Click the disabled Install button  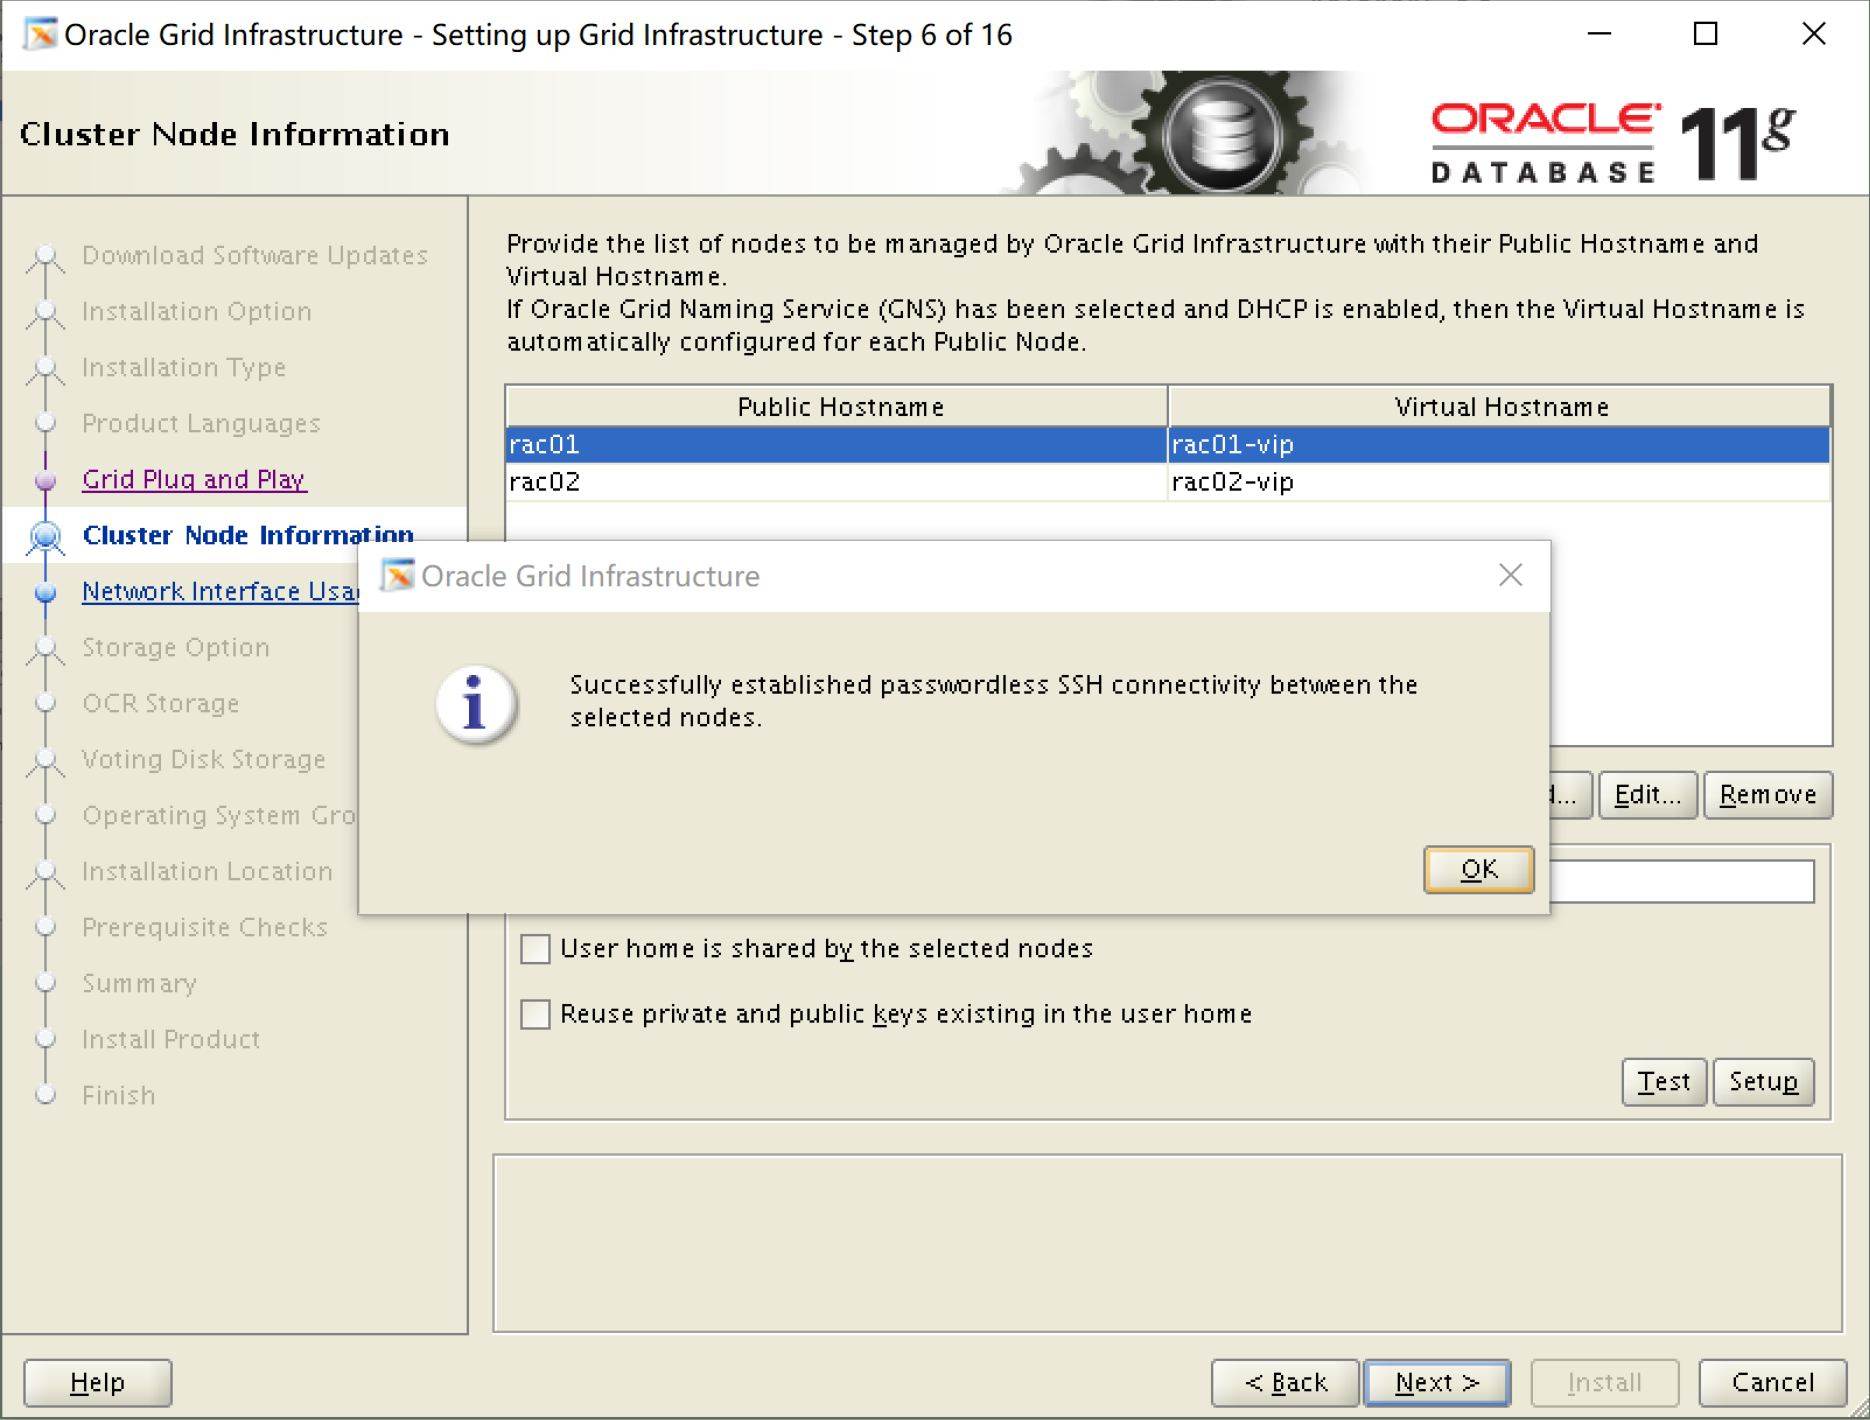tap(1604, 1383)
